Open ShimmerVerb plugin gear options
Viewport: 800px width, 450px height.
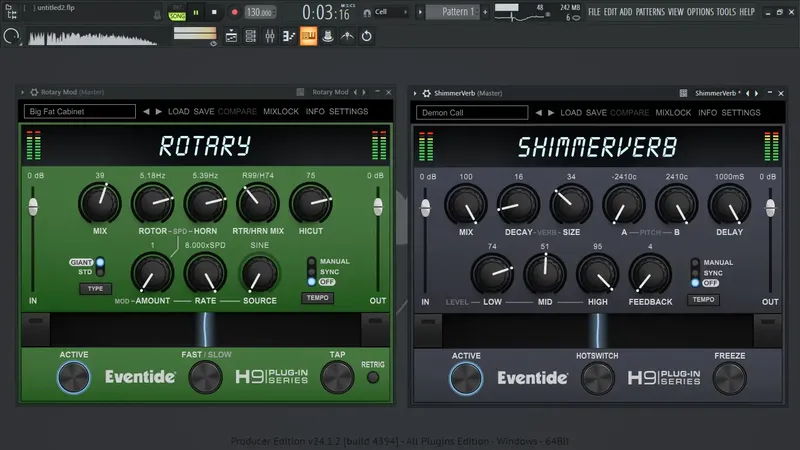click(x=427, y=93)
